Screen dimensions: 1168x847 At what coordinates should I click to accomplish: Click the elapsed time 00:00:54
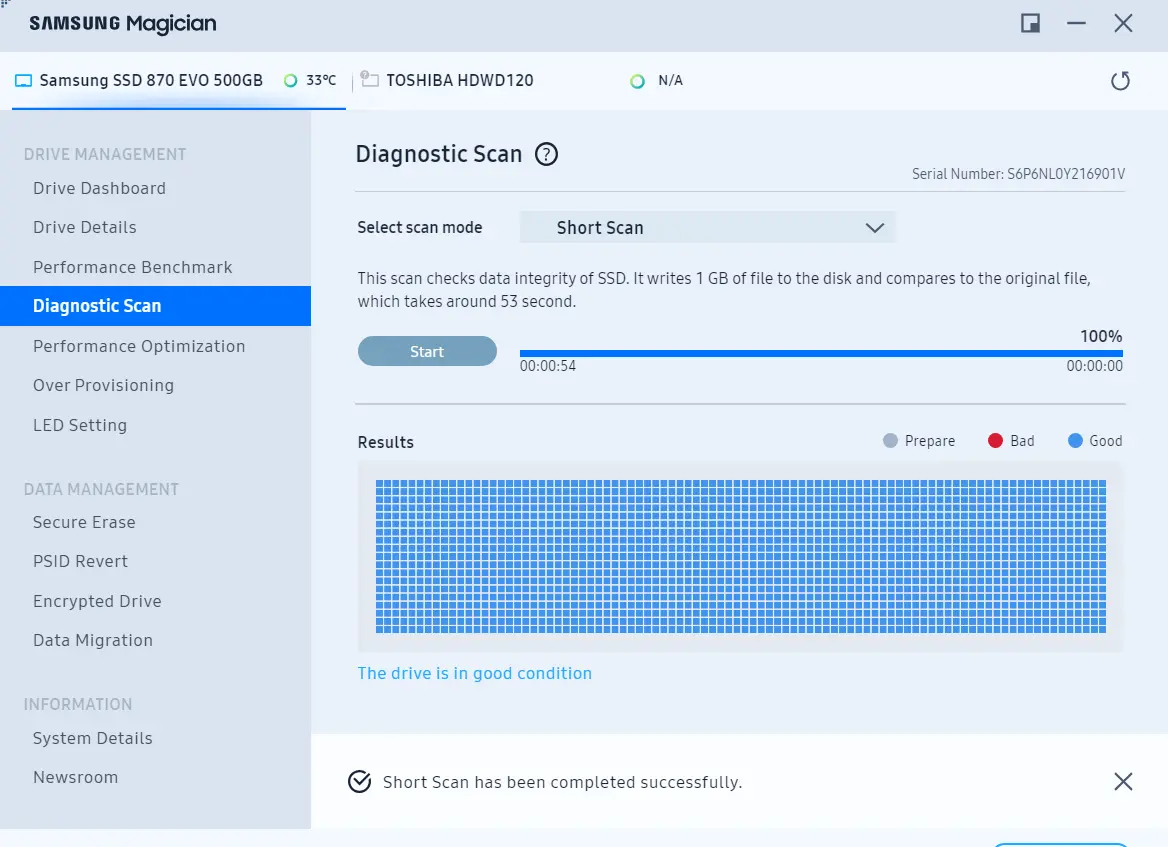[x=548, y=366]
